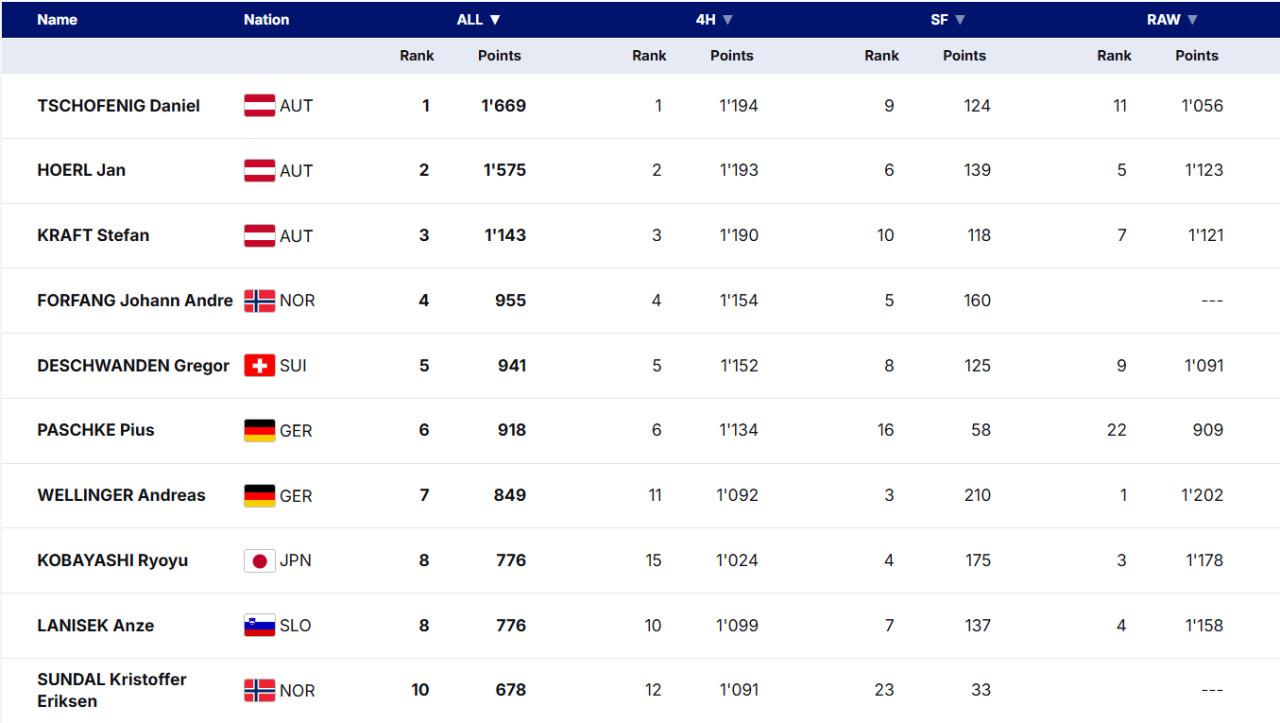
Task: Sort table by SF column arrow
Action: pyautogui.click(x=960, y=20)
